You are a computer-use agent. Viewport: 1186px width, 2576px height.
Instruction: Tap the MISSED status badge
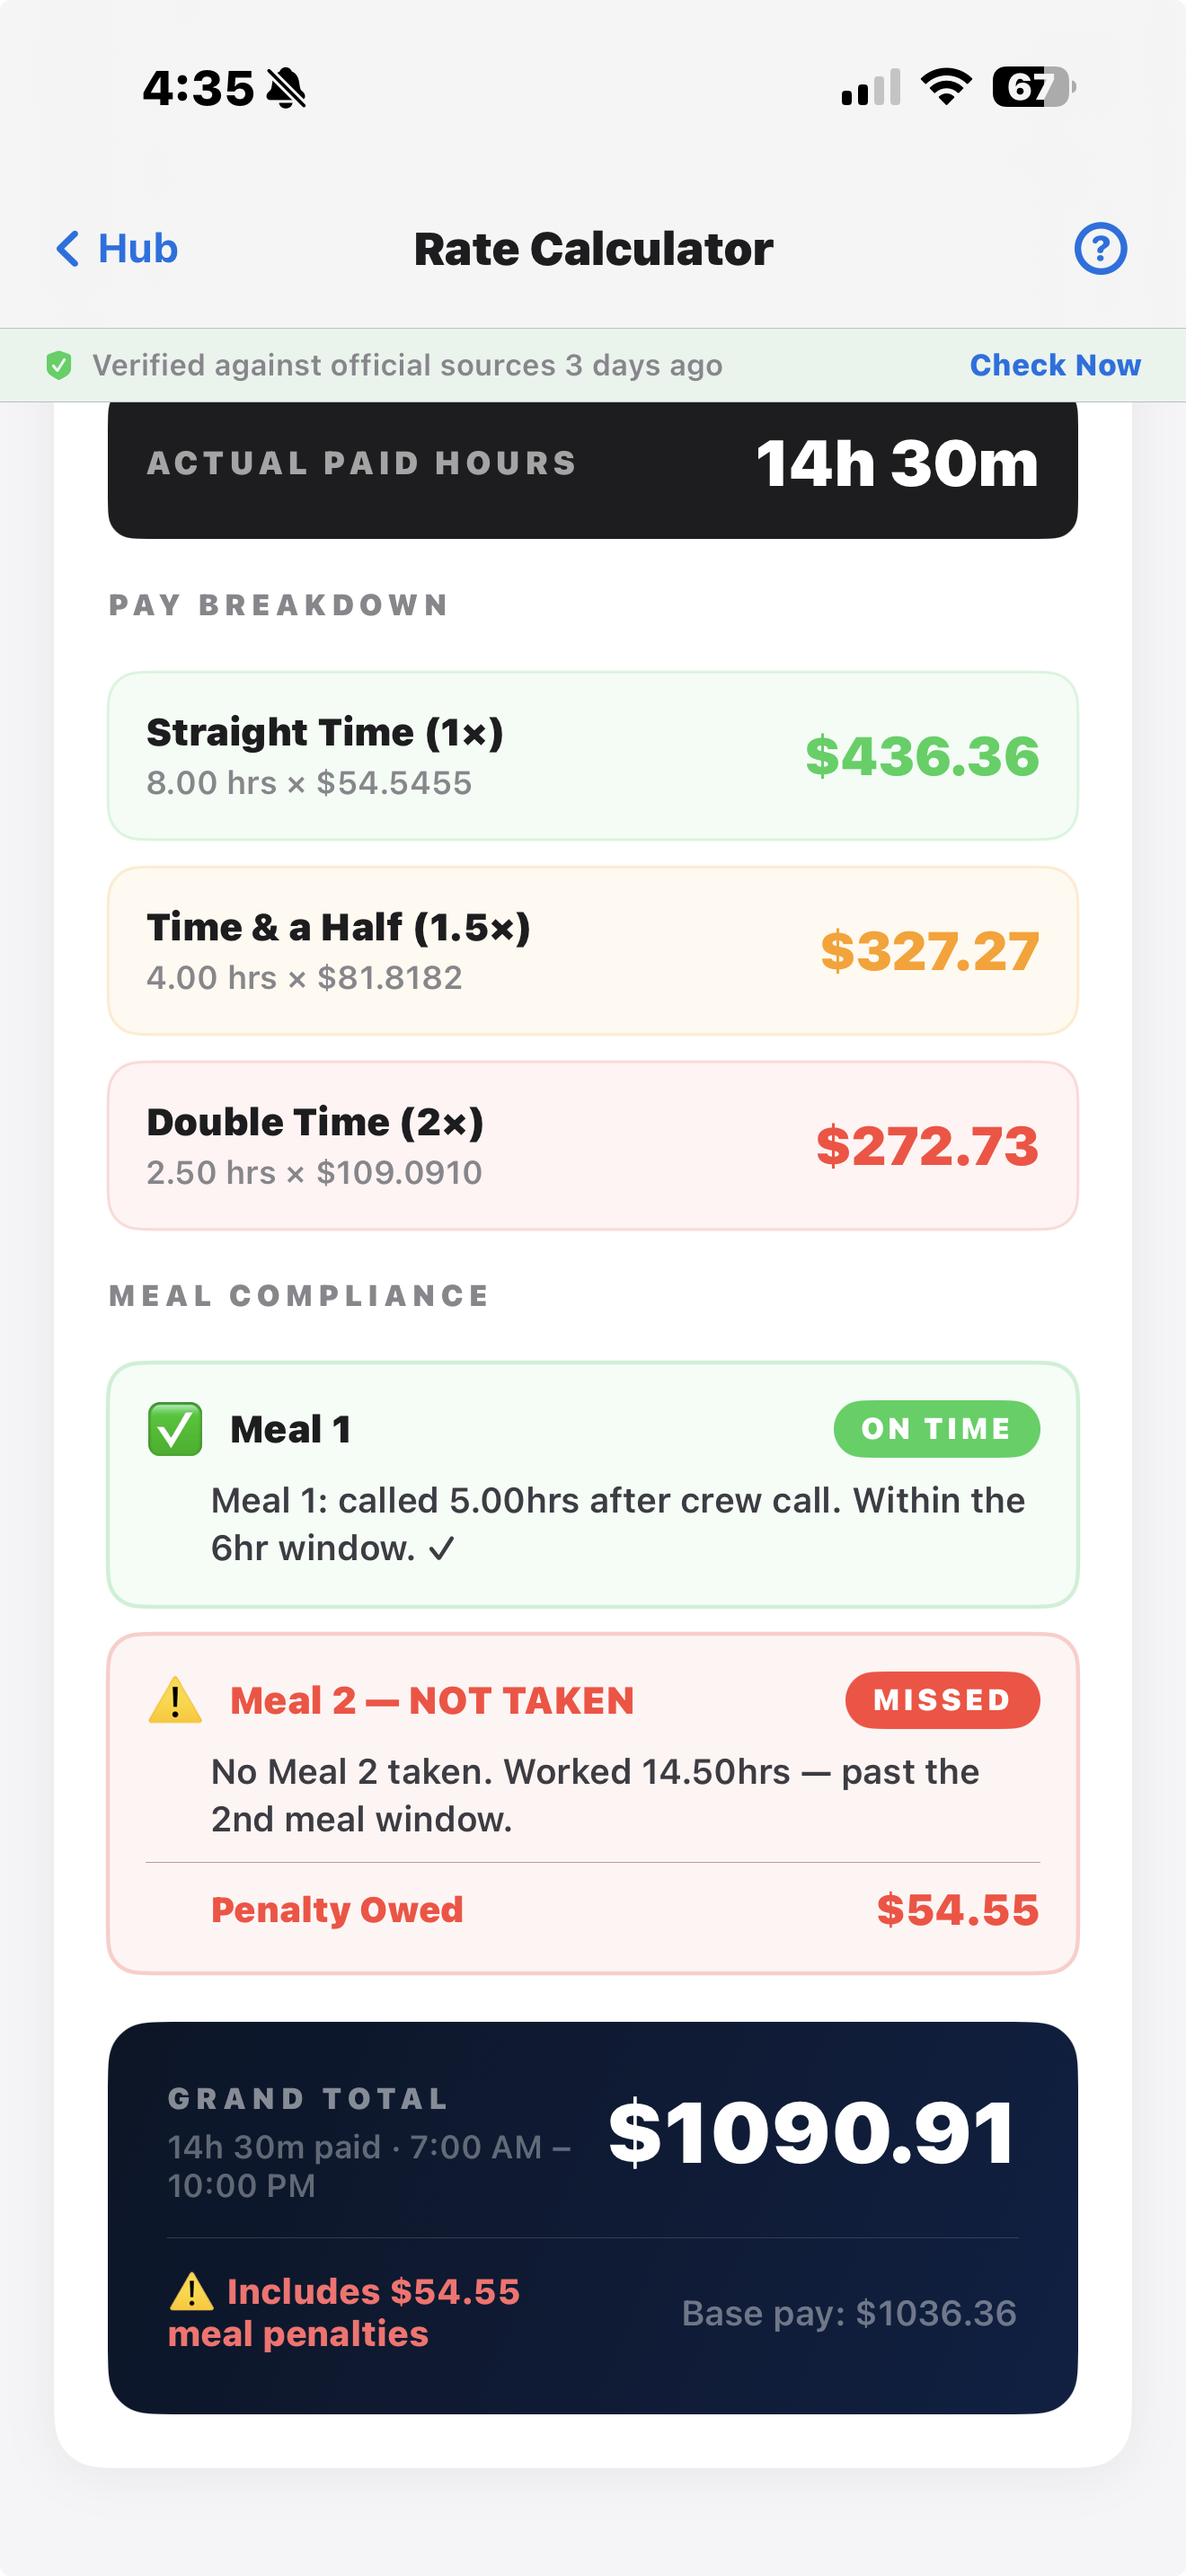pos(942,1700)
